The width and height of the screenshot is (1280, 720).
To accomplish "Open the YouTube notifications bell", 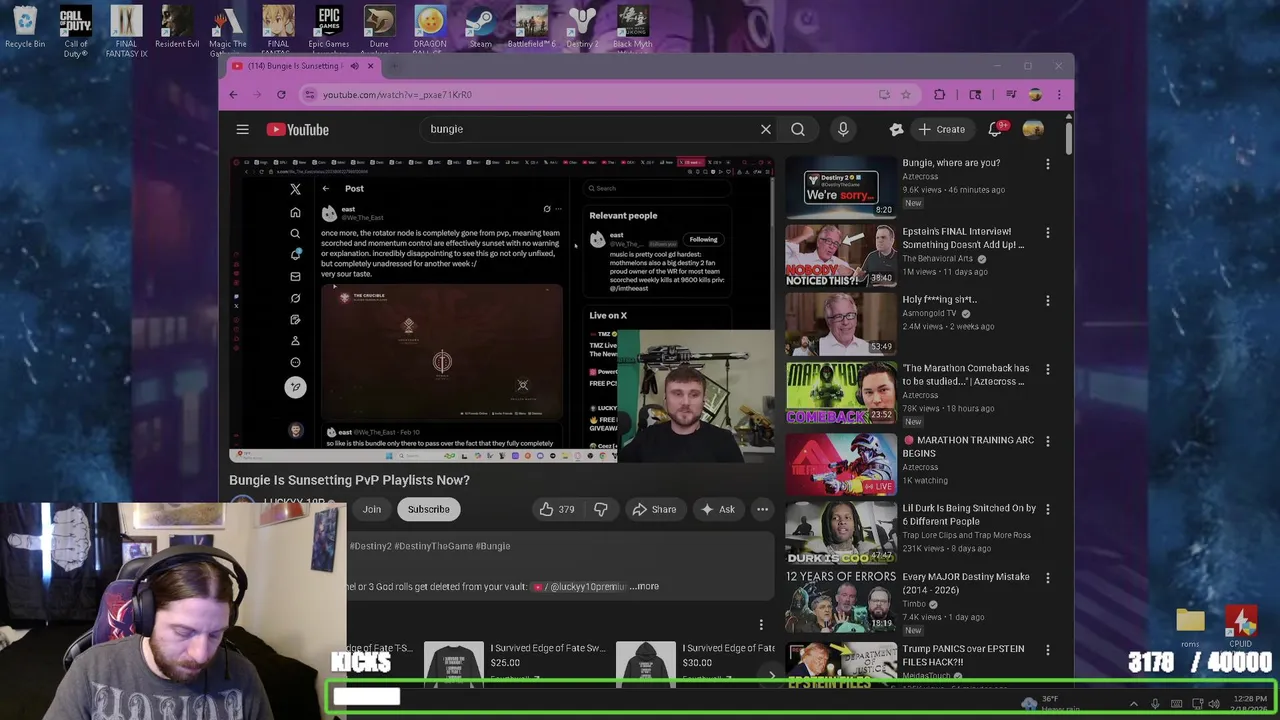I will tap(996, 129).
